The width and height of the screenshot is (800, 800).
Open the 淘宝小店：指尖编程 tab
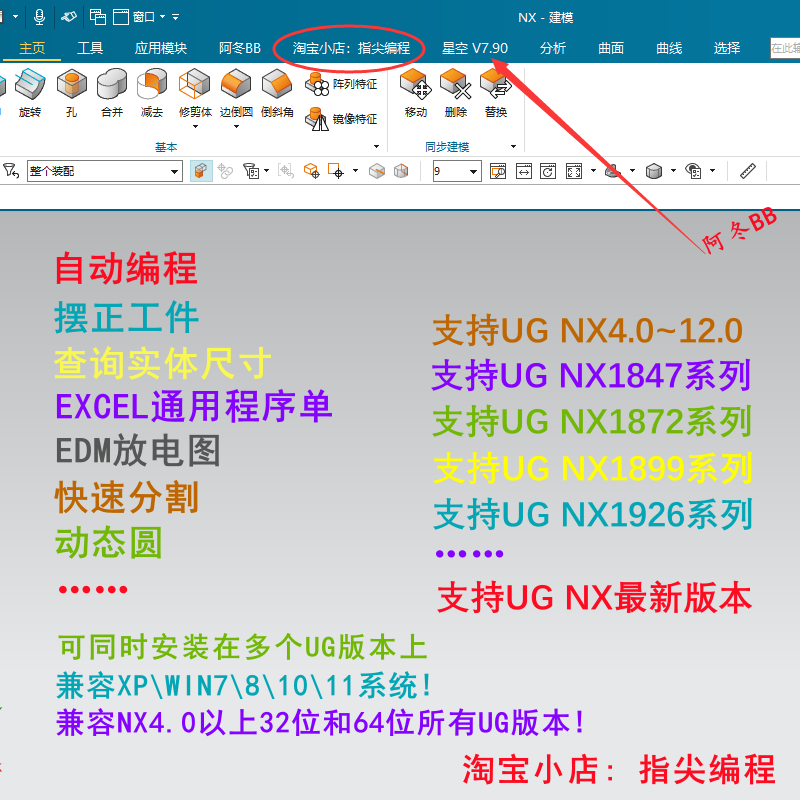point(351,48)
